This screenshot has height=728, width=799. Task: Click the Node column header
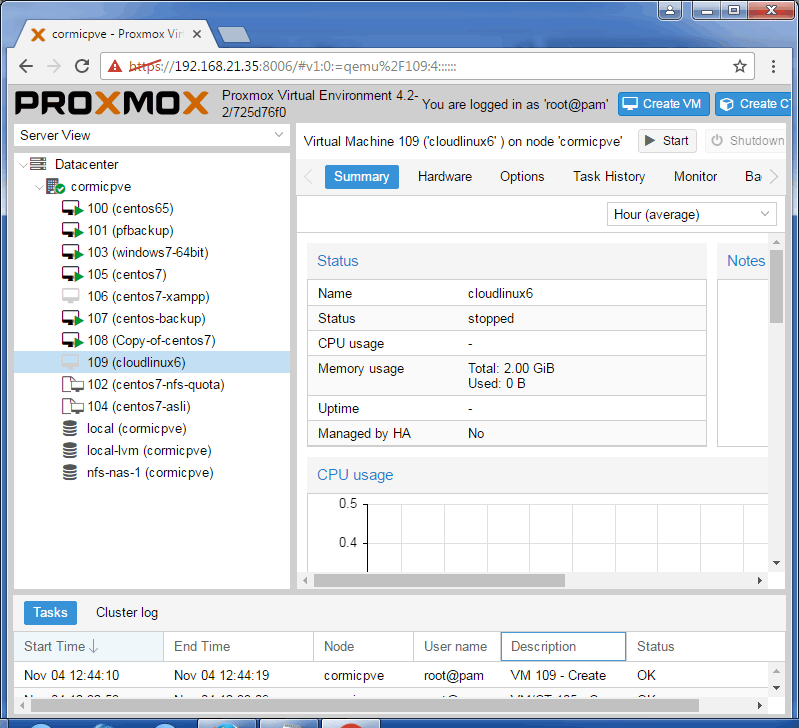pos(363,646)
